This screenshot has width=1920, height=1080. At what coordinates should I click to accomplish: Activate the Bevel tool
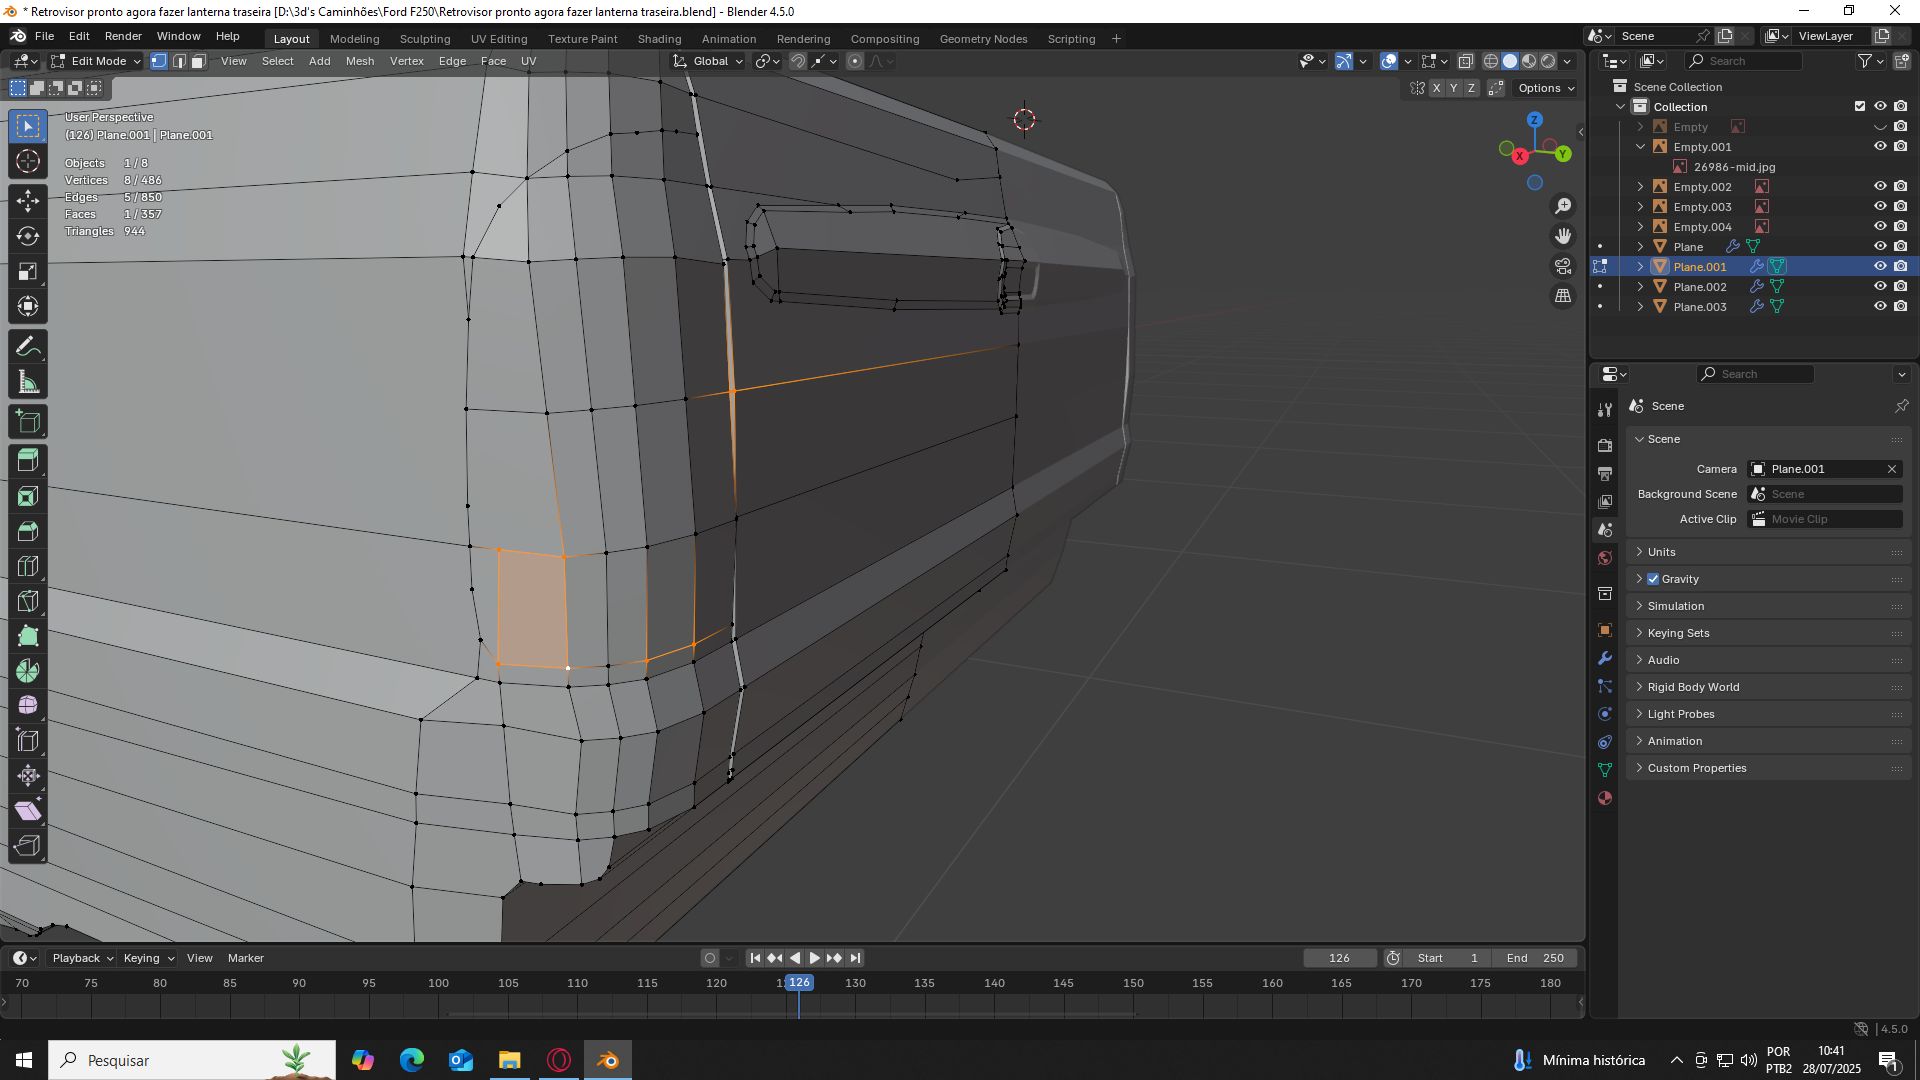(28, 531)
